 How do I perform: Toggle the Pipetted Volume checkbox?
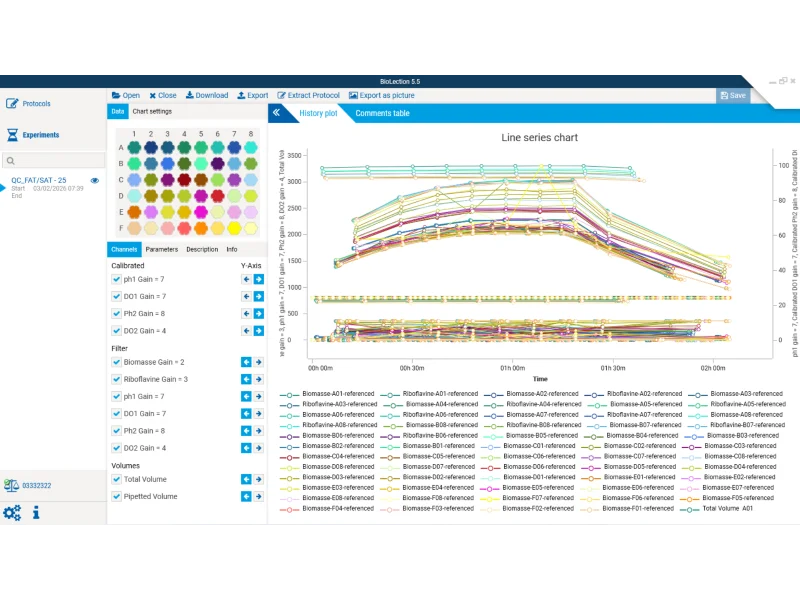pyautogui.click(x=116, y=496)
